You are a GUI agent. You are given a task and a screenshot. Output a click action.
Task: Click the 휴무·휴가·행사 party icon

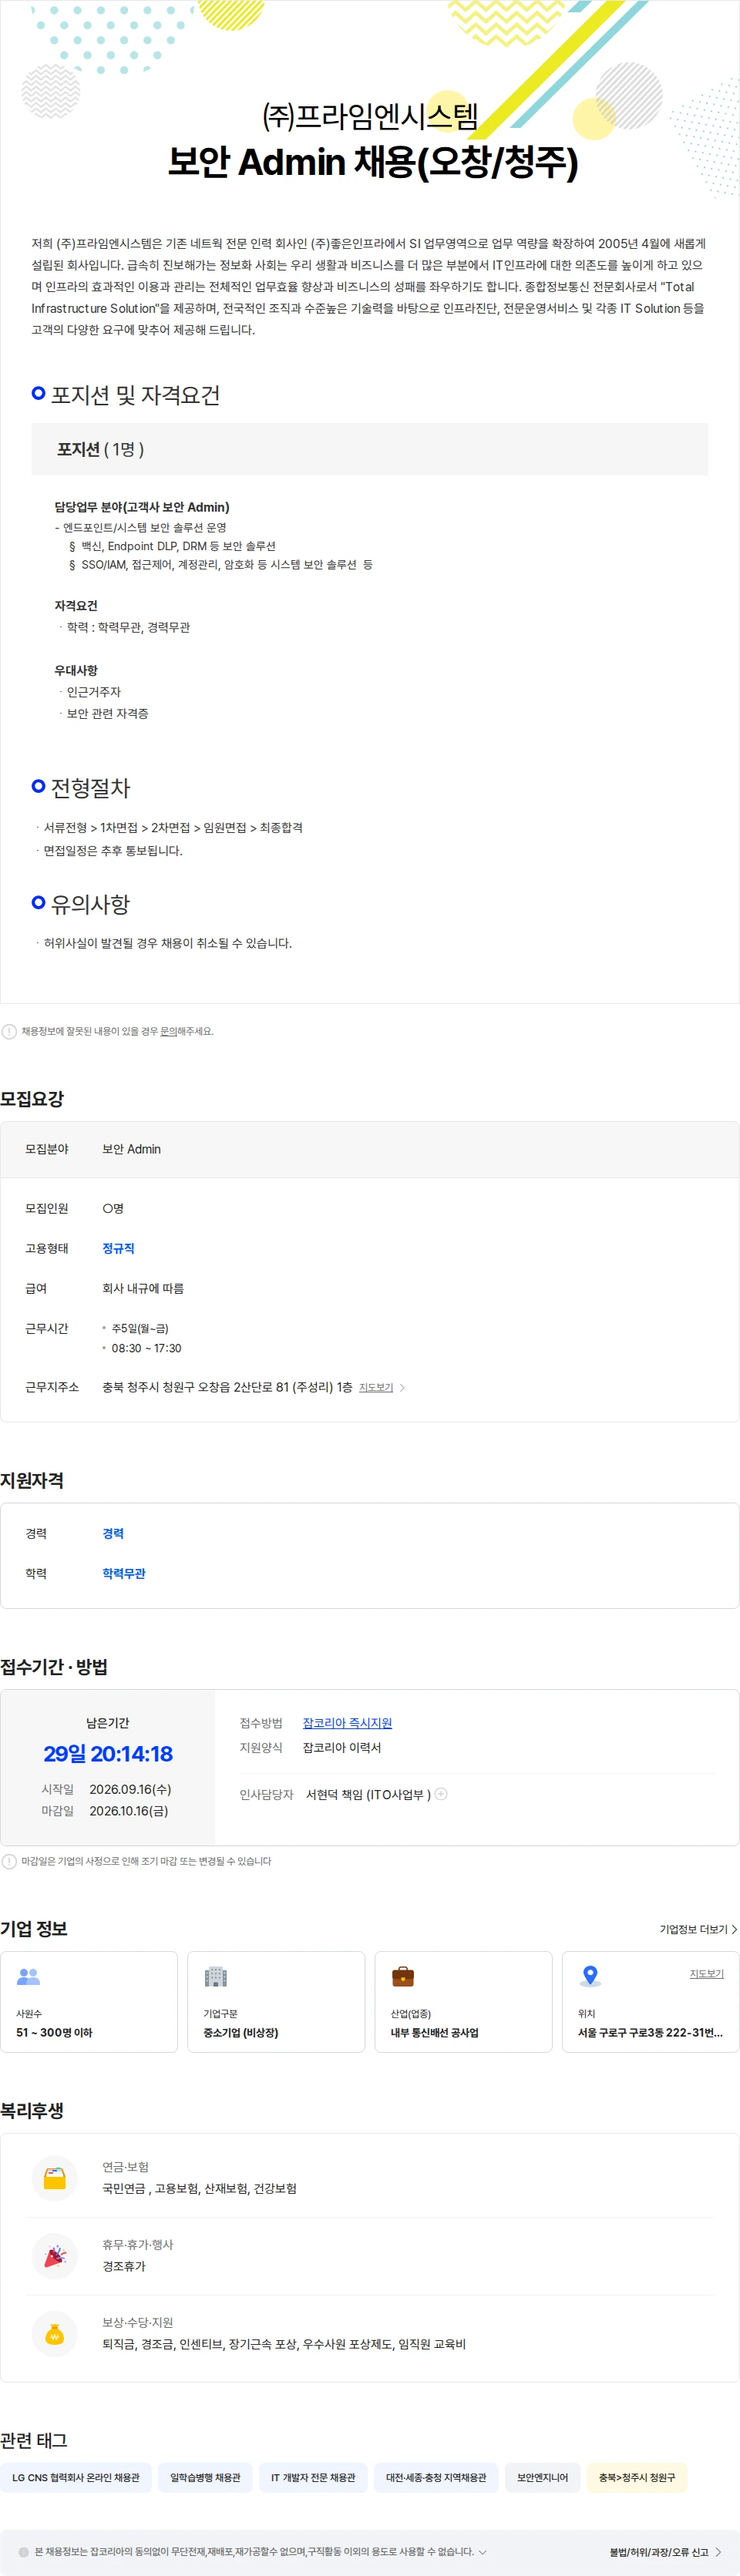(x=55, y=2256)
